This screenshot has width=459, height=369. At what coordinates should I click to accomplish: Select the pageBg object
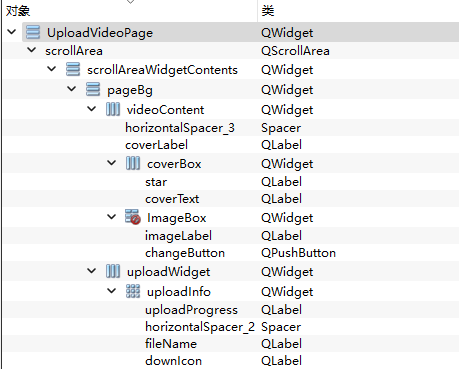[x=130, y=90]
